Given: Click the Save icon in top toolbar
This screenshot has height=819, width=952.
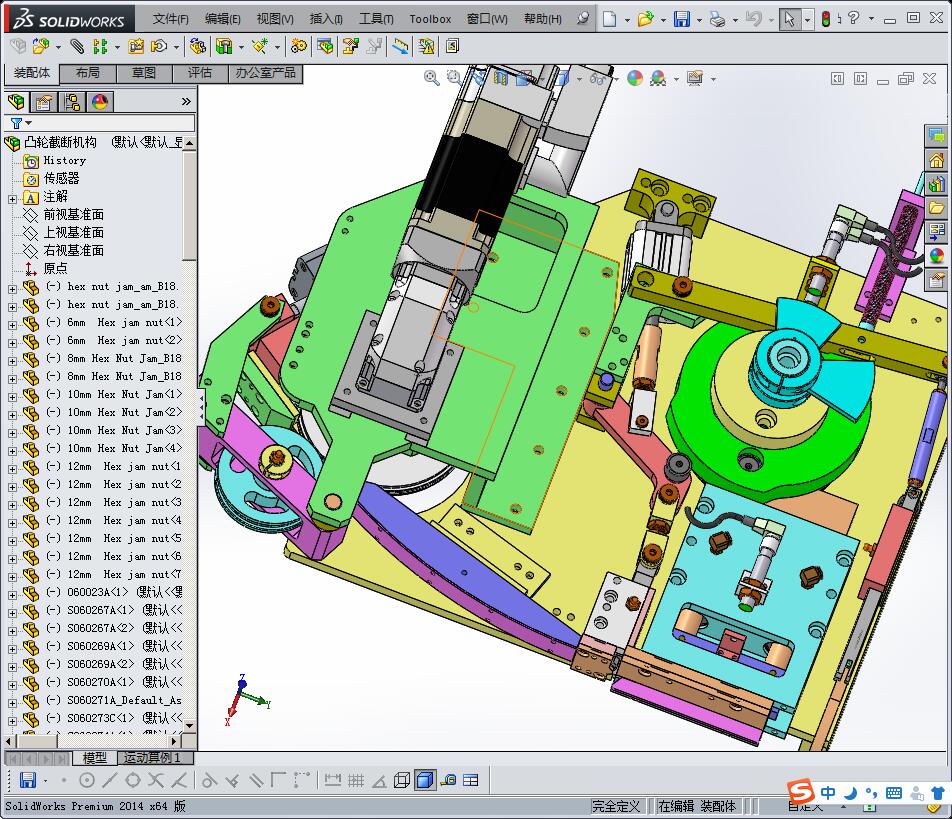Looking at the screenshot, I should (681, 19).
